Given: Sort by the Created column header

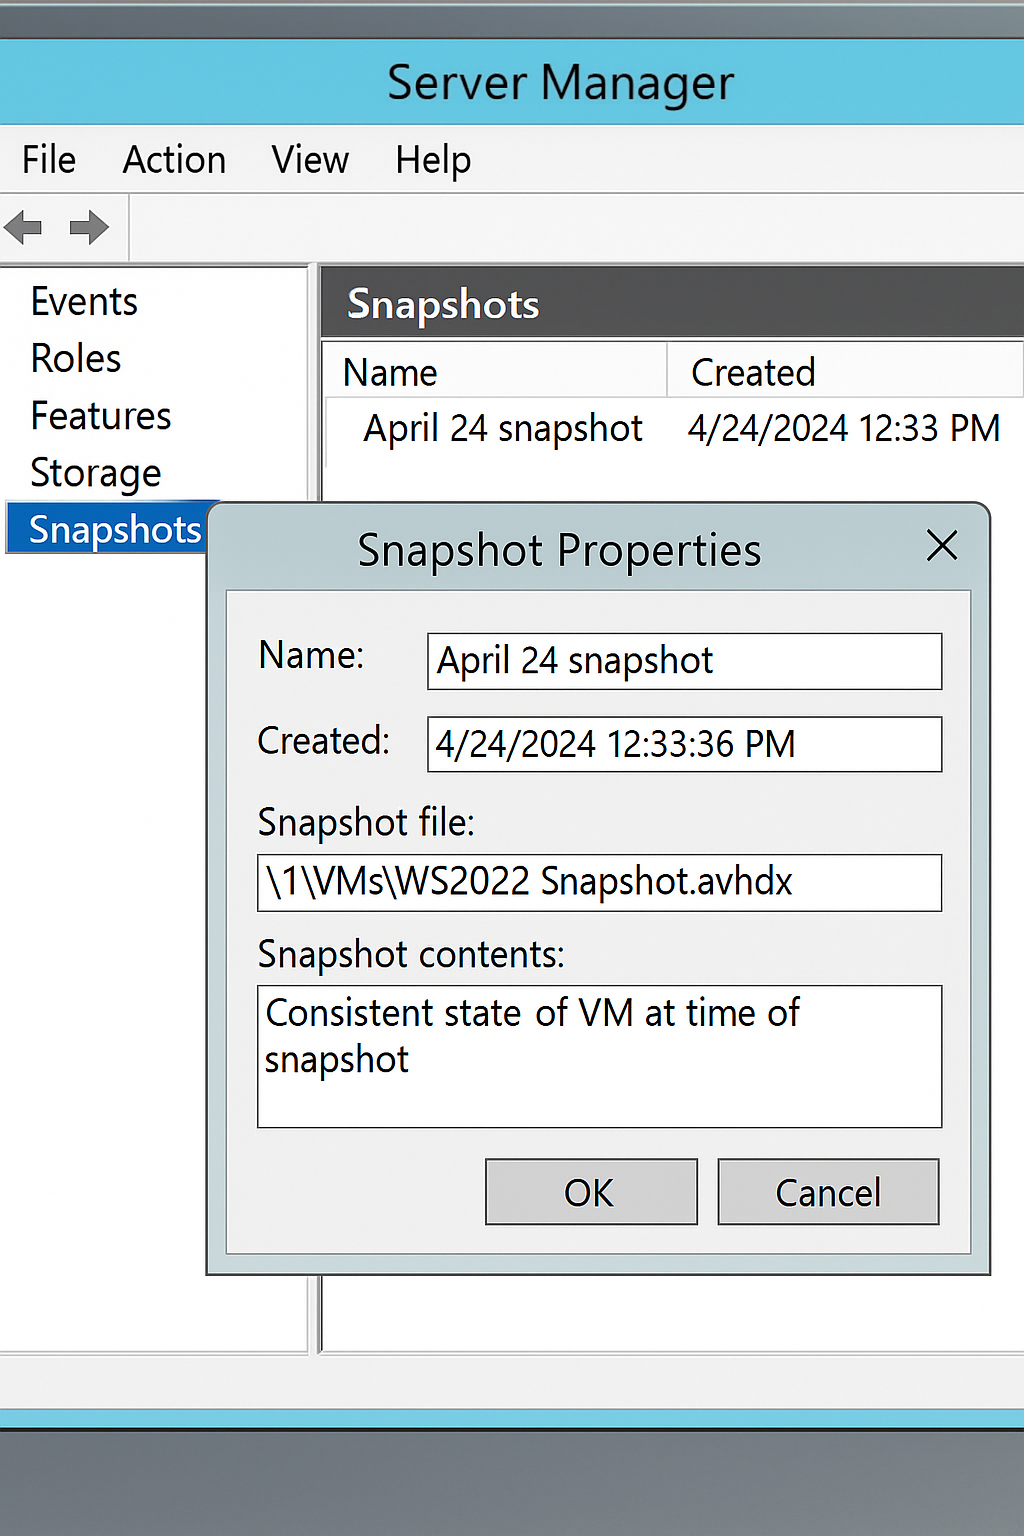Looking at the screenshot, I should click(845, 372).
